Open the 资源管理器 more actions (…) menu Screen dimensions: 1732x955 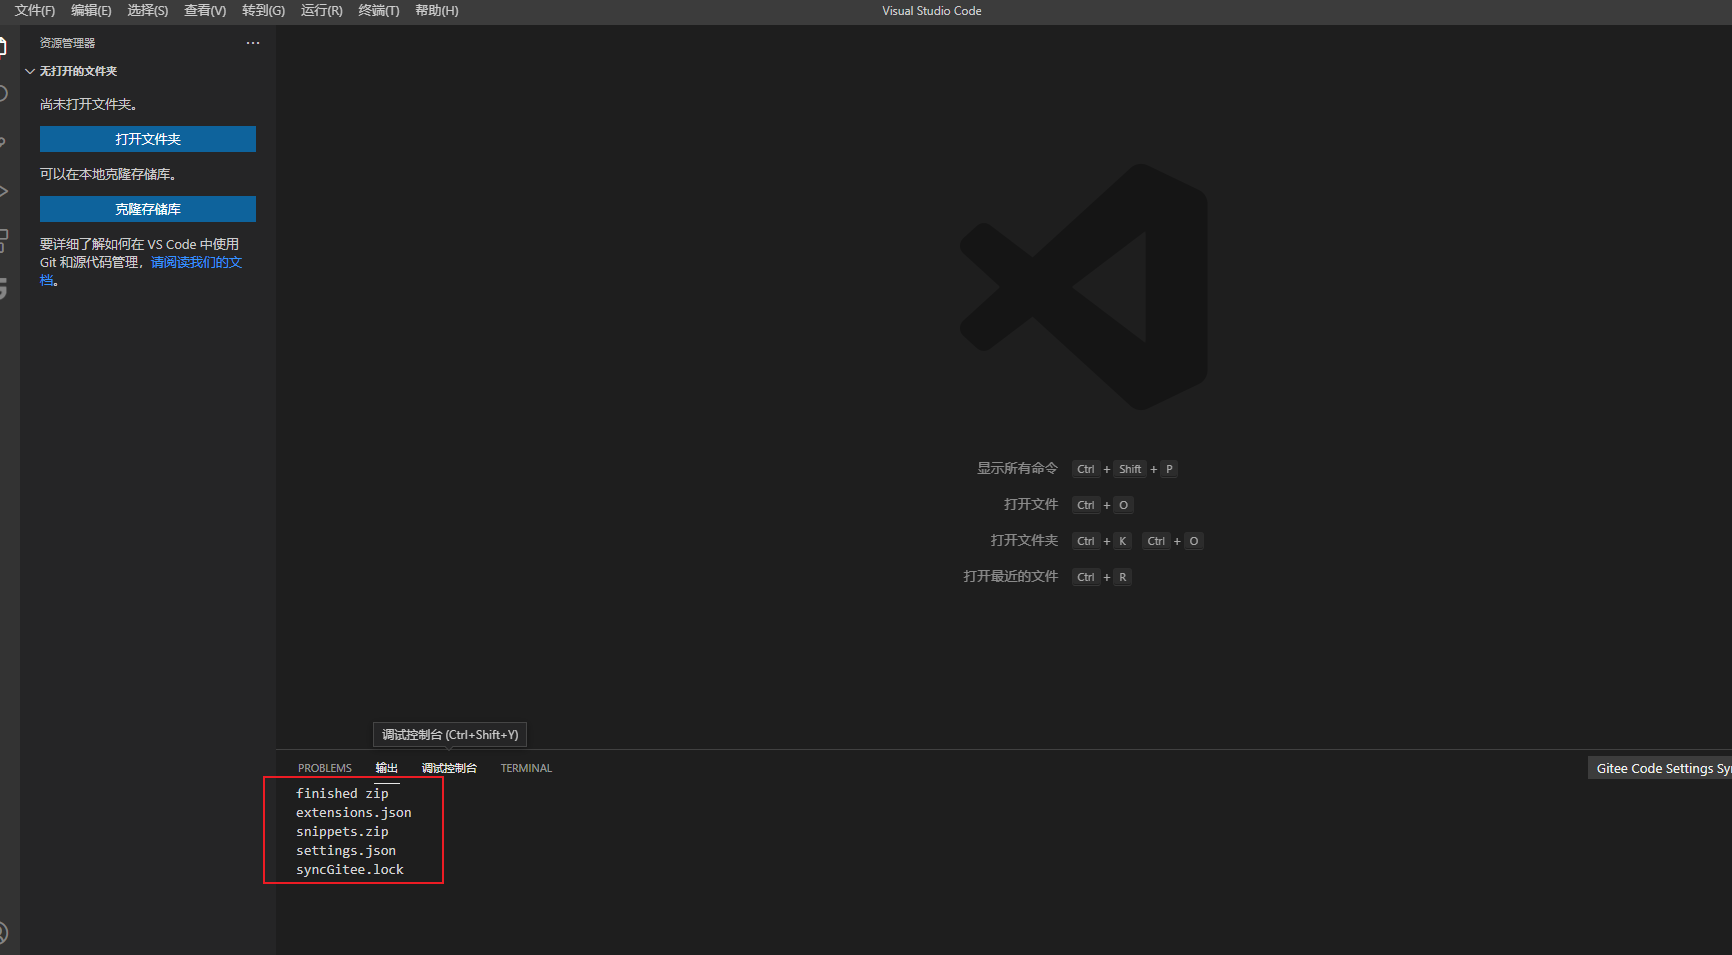tap(253, 43)
